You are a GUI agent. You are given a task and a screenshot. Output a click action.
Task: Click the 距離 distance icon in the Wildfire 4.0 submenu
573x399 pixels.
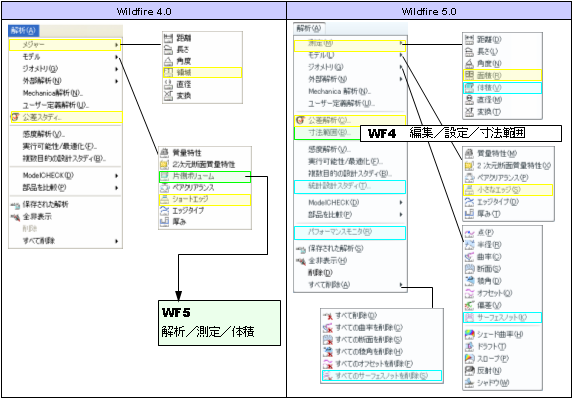tap(168, 38)
